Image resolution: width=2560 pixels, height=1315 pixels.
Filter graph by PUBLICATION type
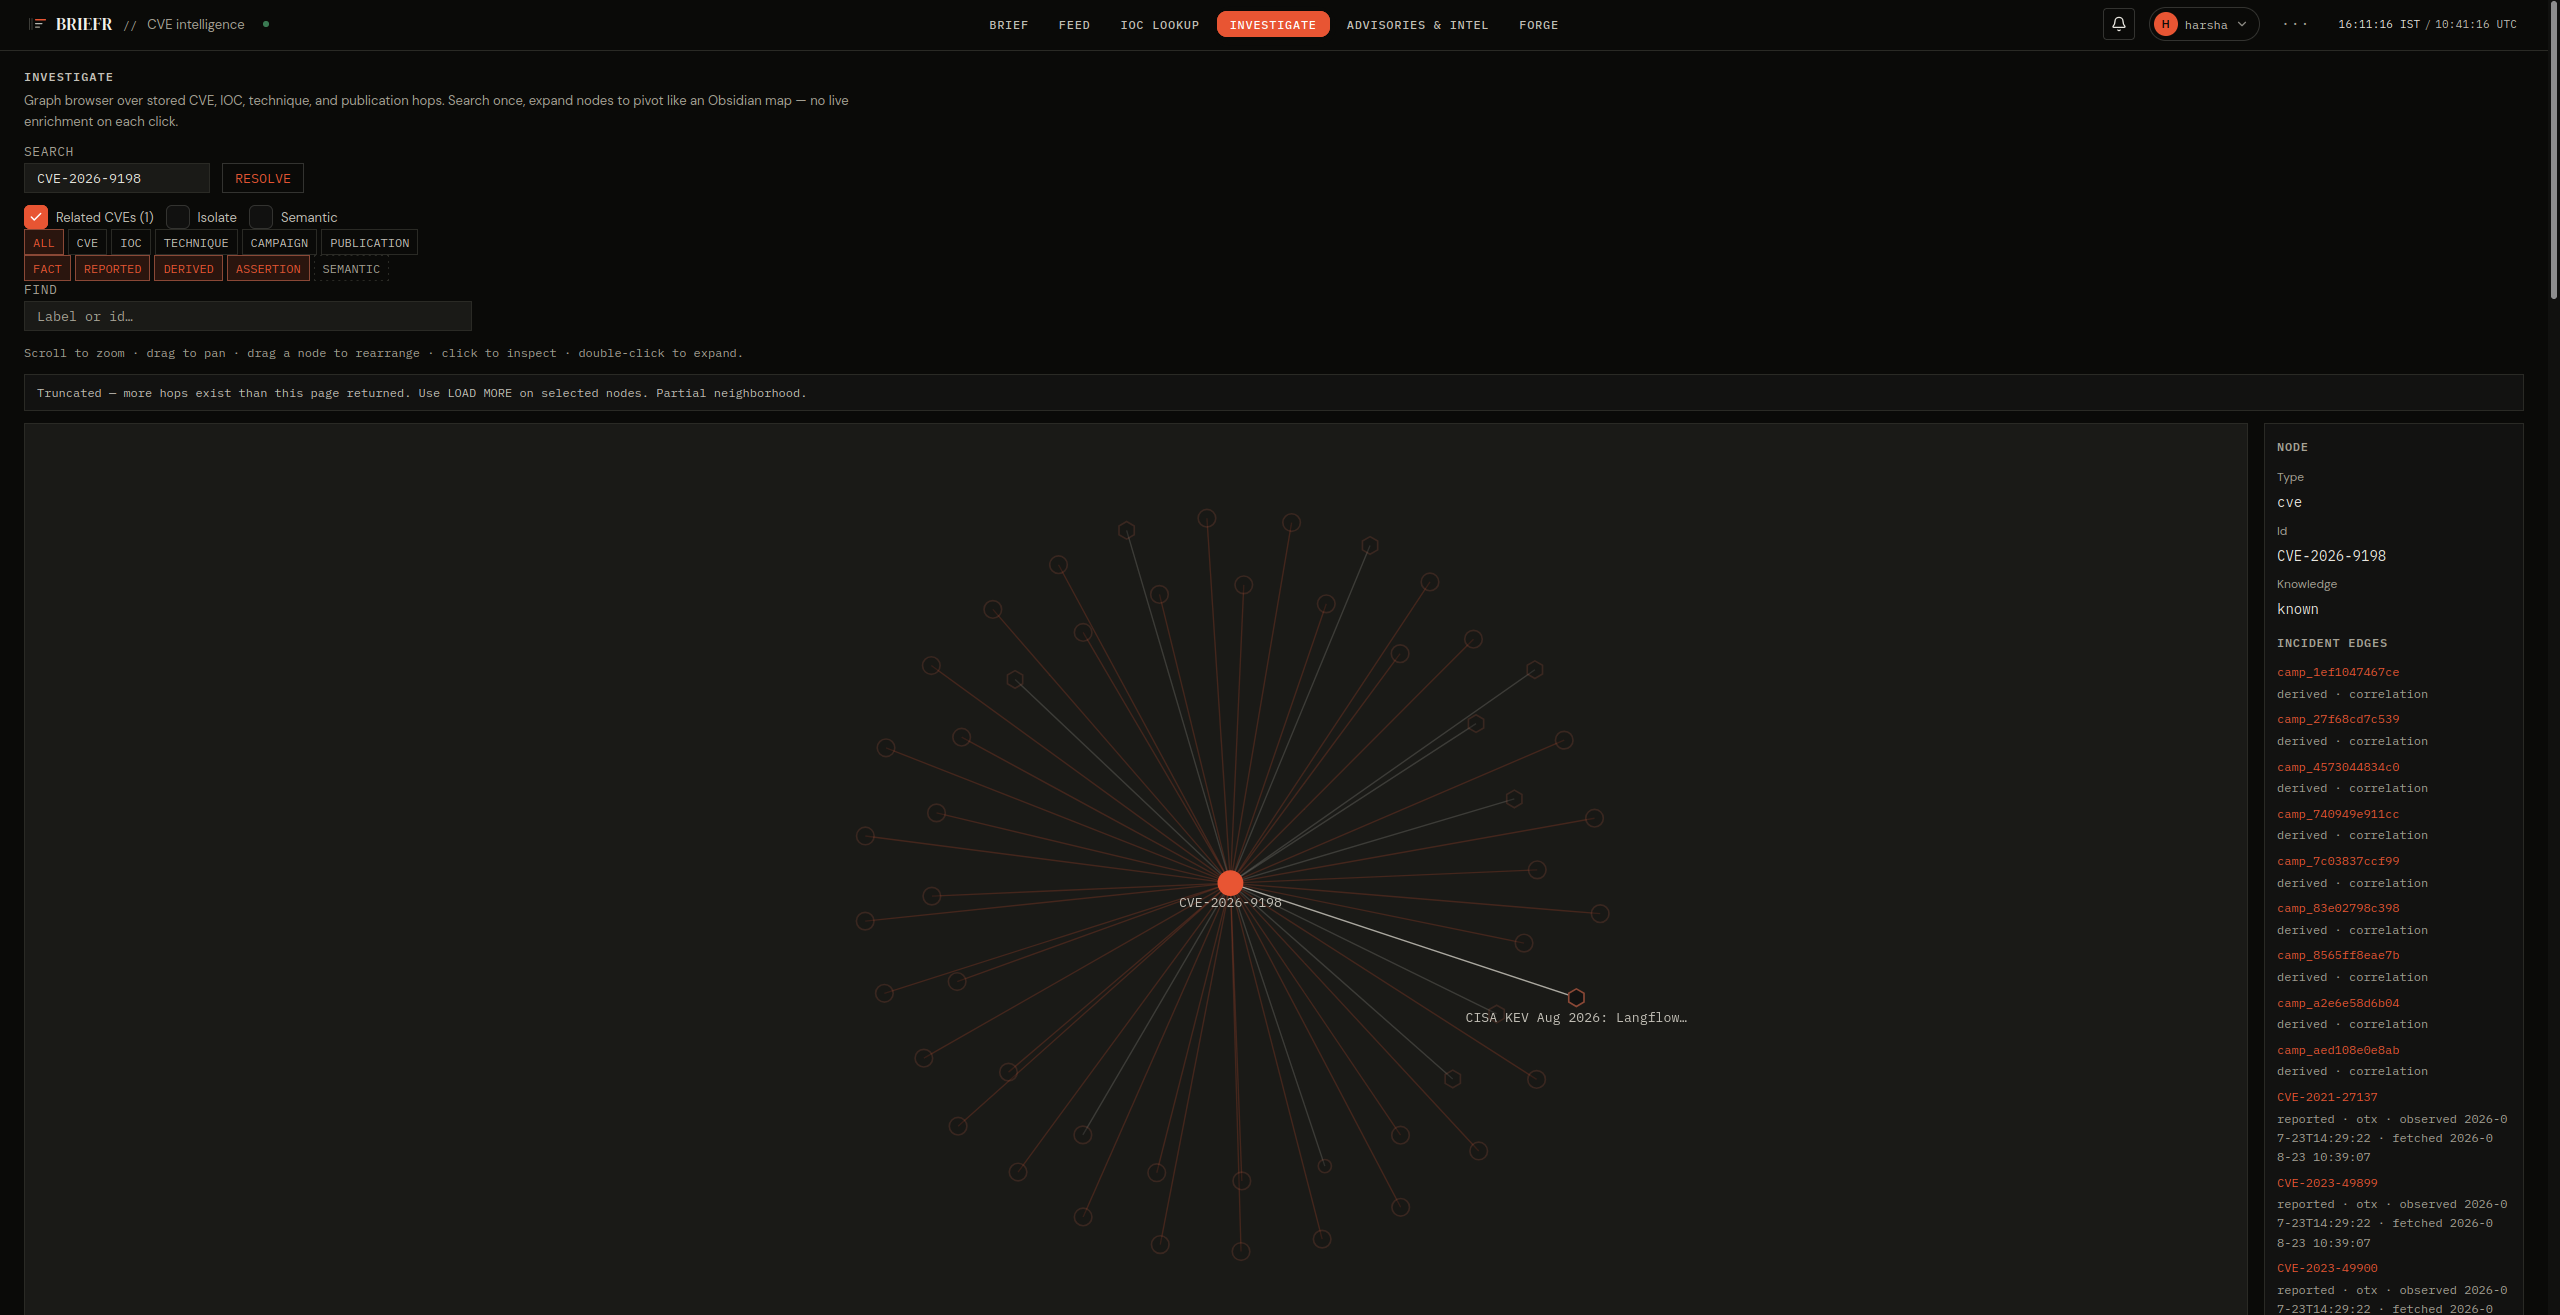point(370,243)
